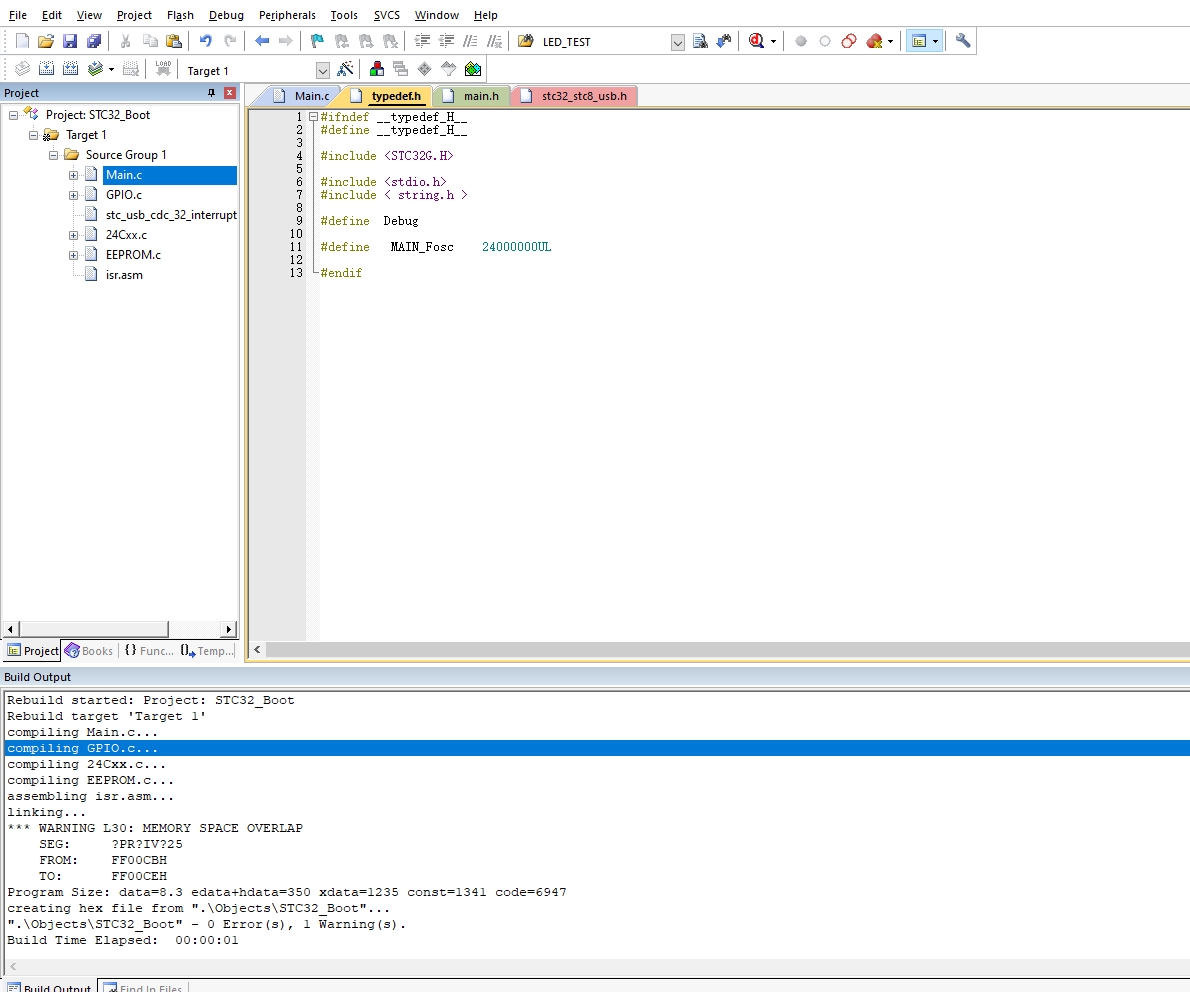Click the 'compiling Main.c...' output line
This screenshot has width=1190, height=992.
[x=82, y=732]
